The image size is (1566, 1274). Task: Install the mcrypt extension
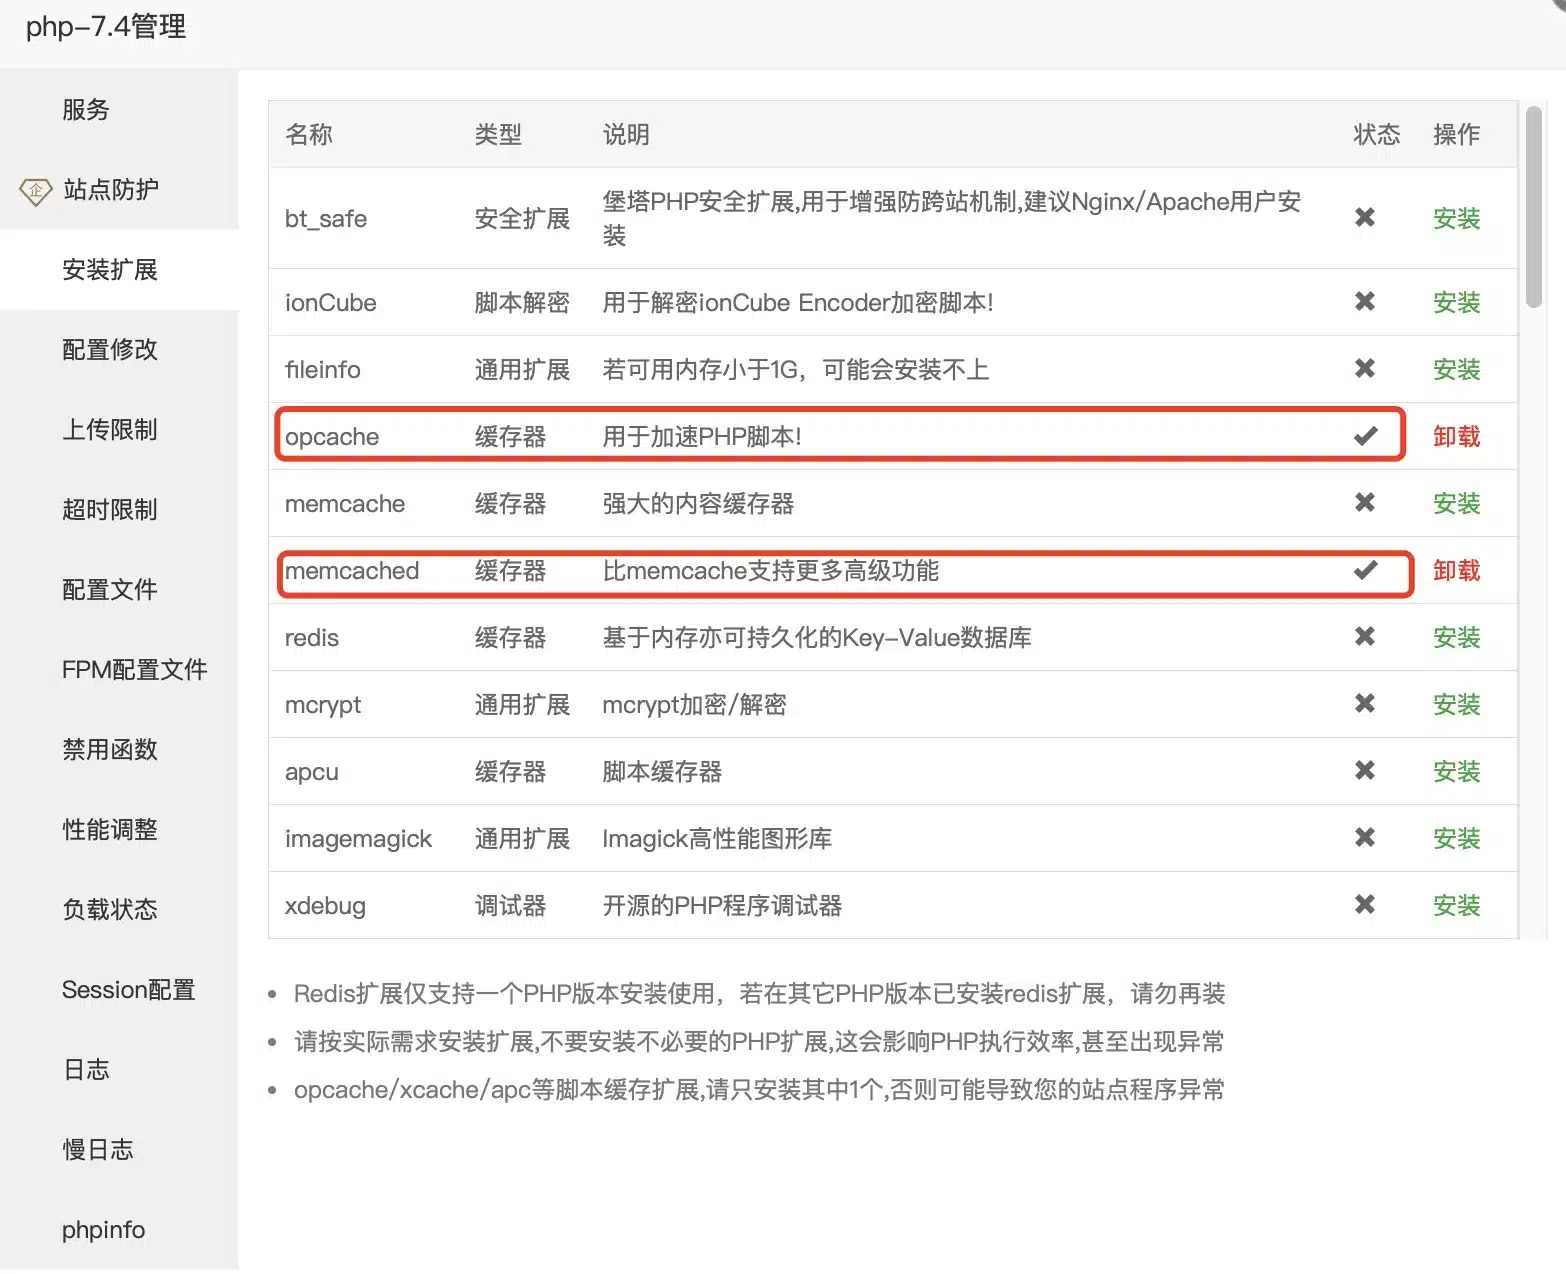point(1456,705)
